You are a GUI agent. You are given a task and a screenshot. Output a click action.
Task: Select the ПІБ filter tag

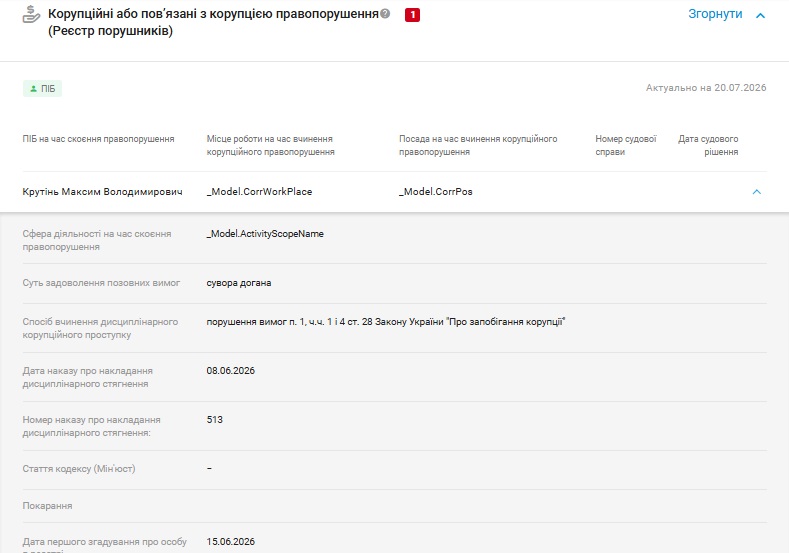point(42,89)
